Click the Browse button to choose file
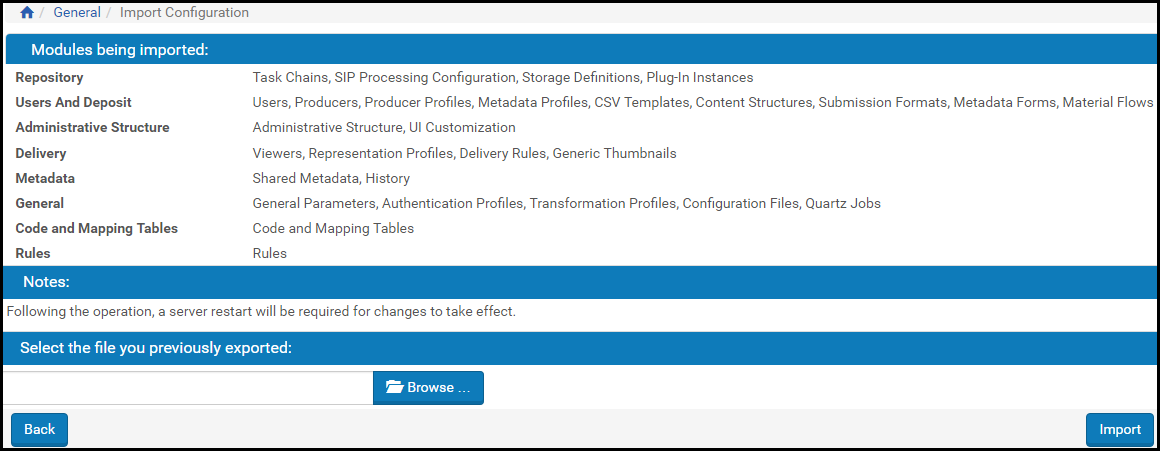This screenshot has height=451, width=1160. [x=428, y=388]
